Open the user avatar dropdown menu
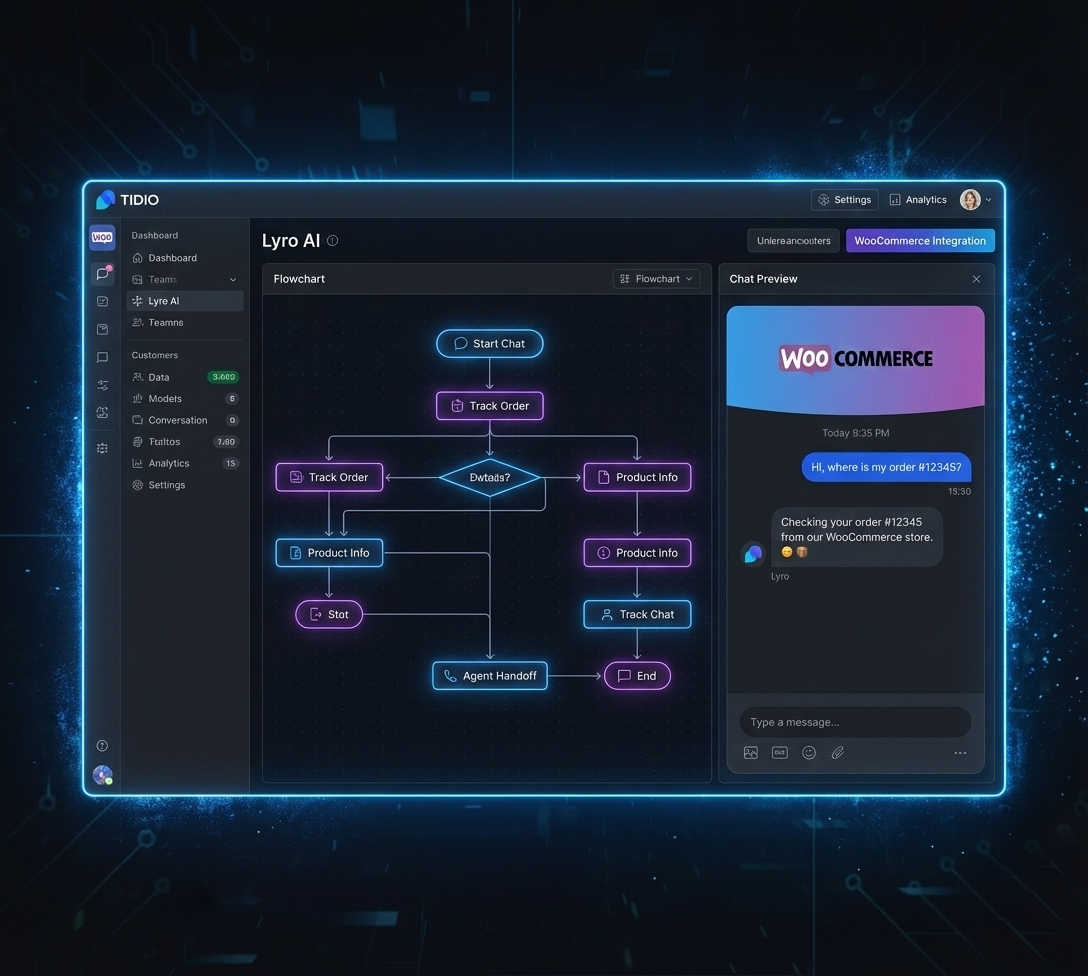This screenshot has width=1088, height=976. coord(975,200)
